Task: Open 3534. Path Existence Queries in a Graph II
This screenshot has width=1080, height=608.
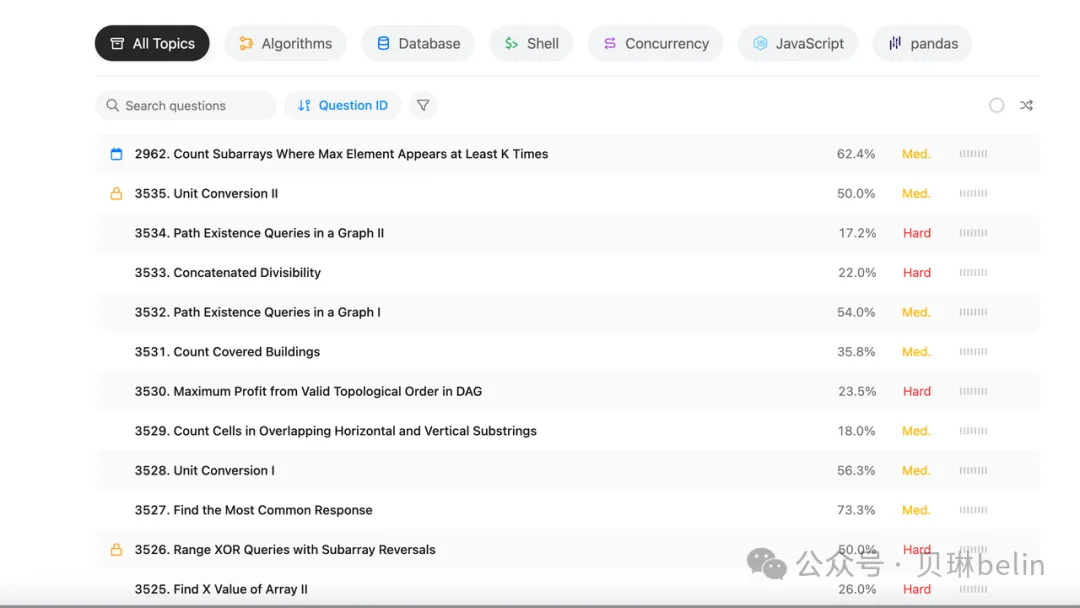Action: tap(260, 233)
